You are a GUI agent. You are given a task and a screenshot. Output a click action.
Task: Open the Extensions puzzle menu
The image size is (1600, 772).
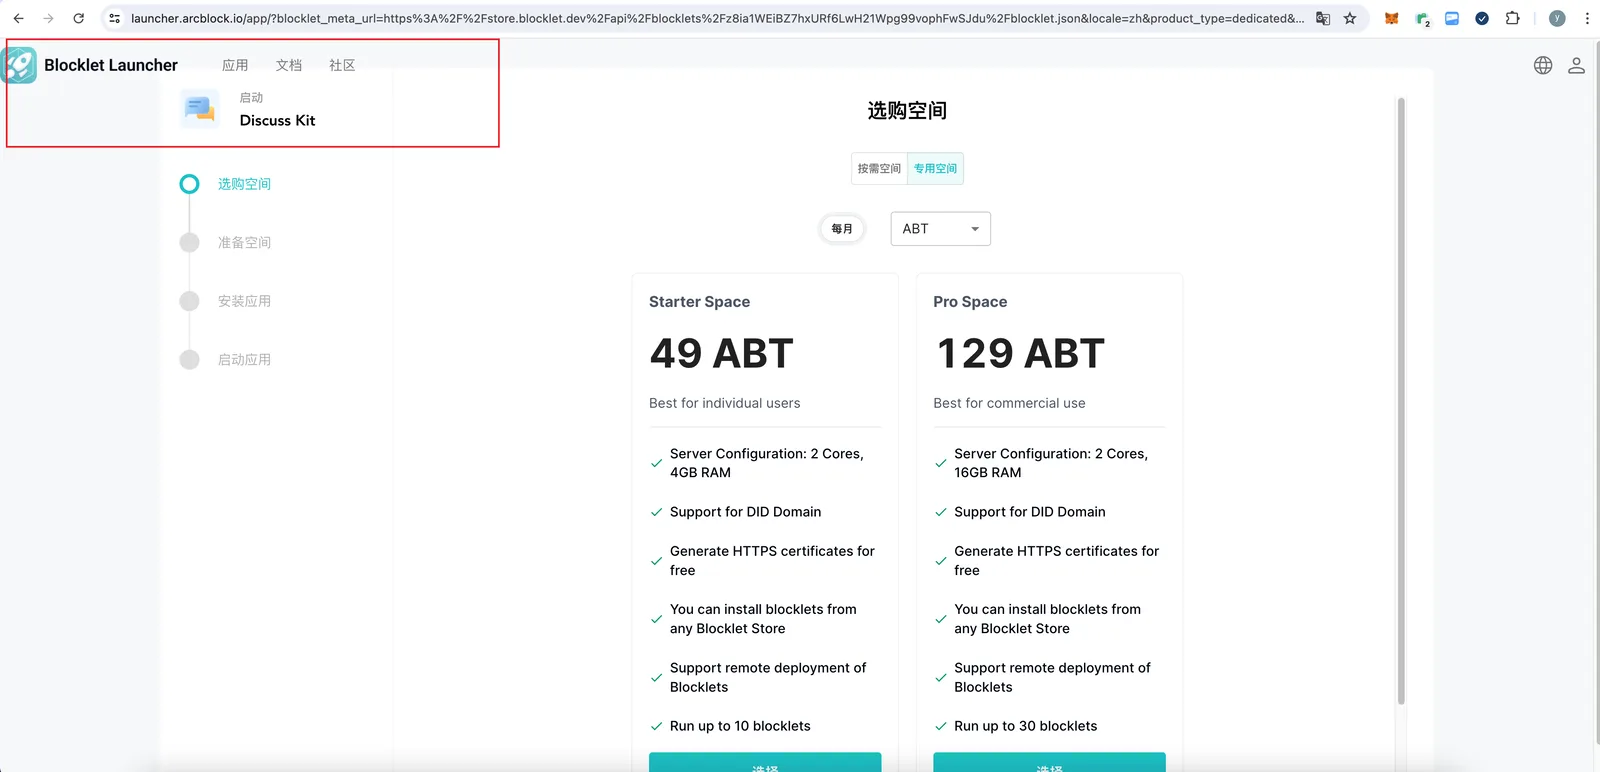tap(1512, 18)
